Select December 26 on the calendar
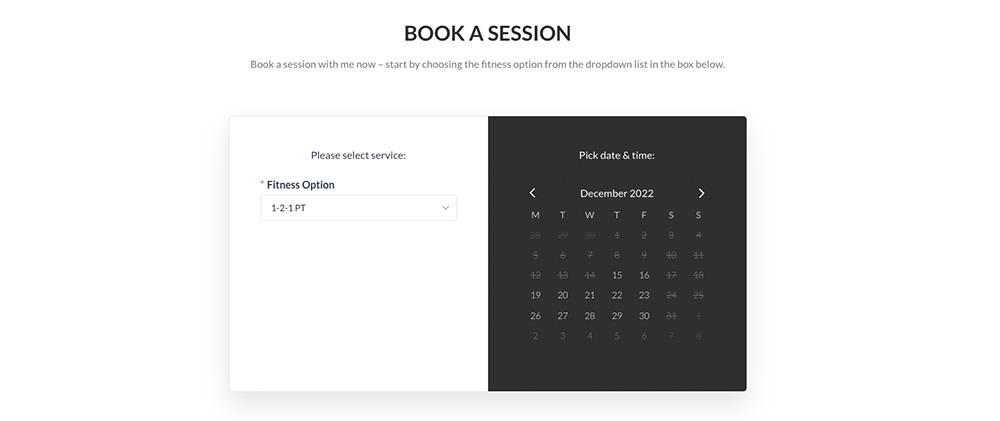This screenshot has height=421, width=1000. pyautogui.click(x=535, y=315)
